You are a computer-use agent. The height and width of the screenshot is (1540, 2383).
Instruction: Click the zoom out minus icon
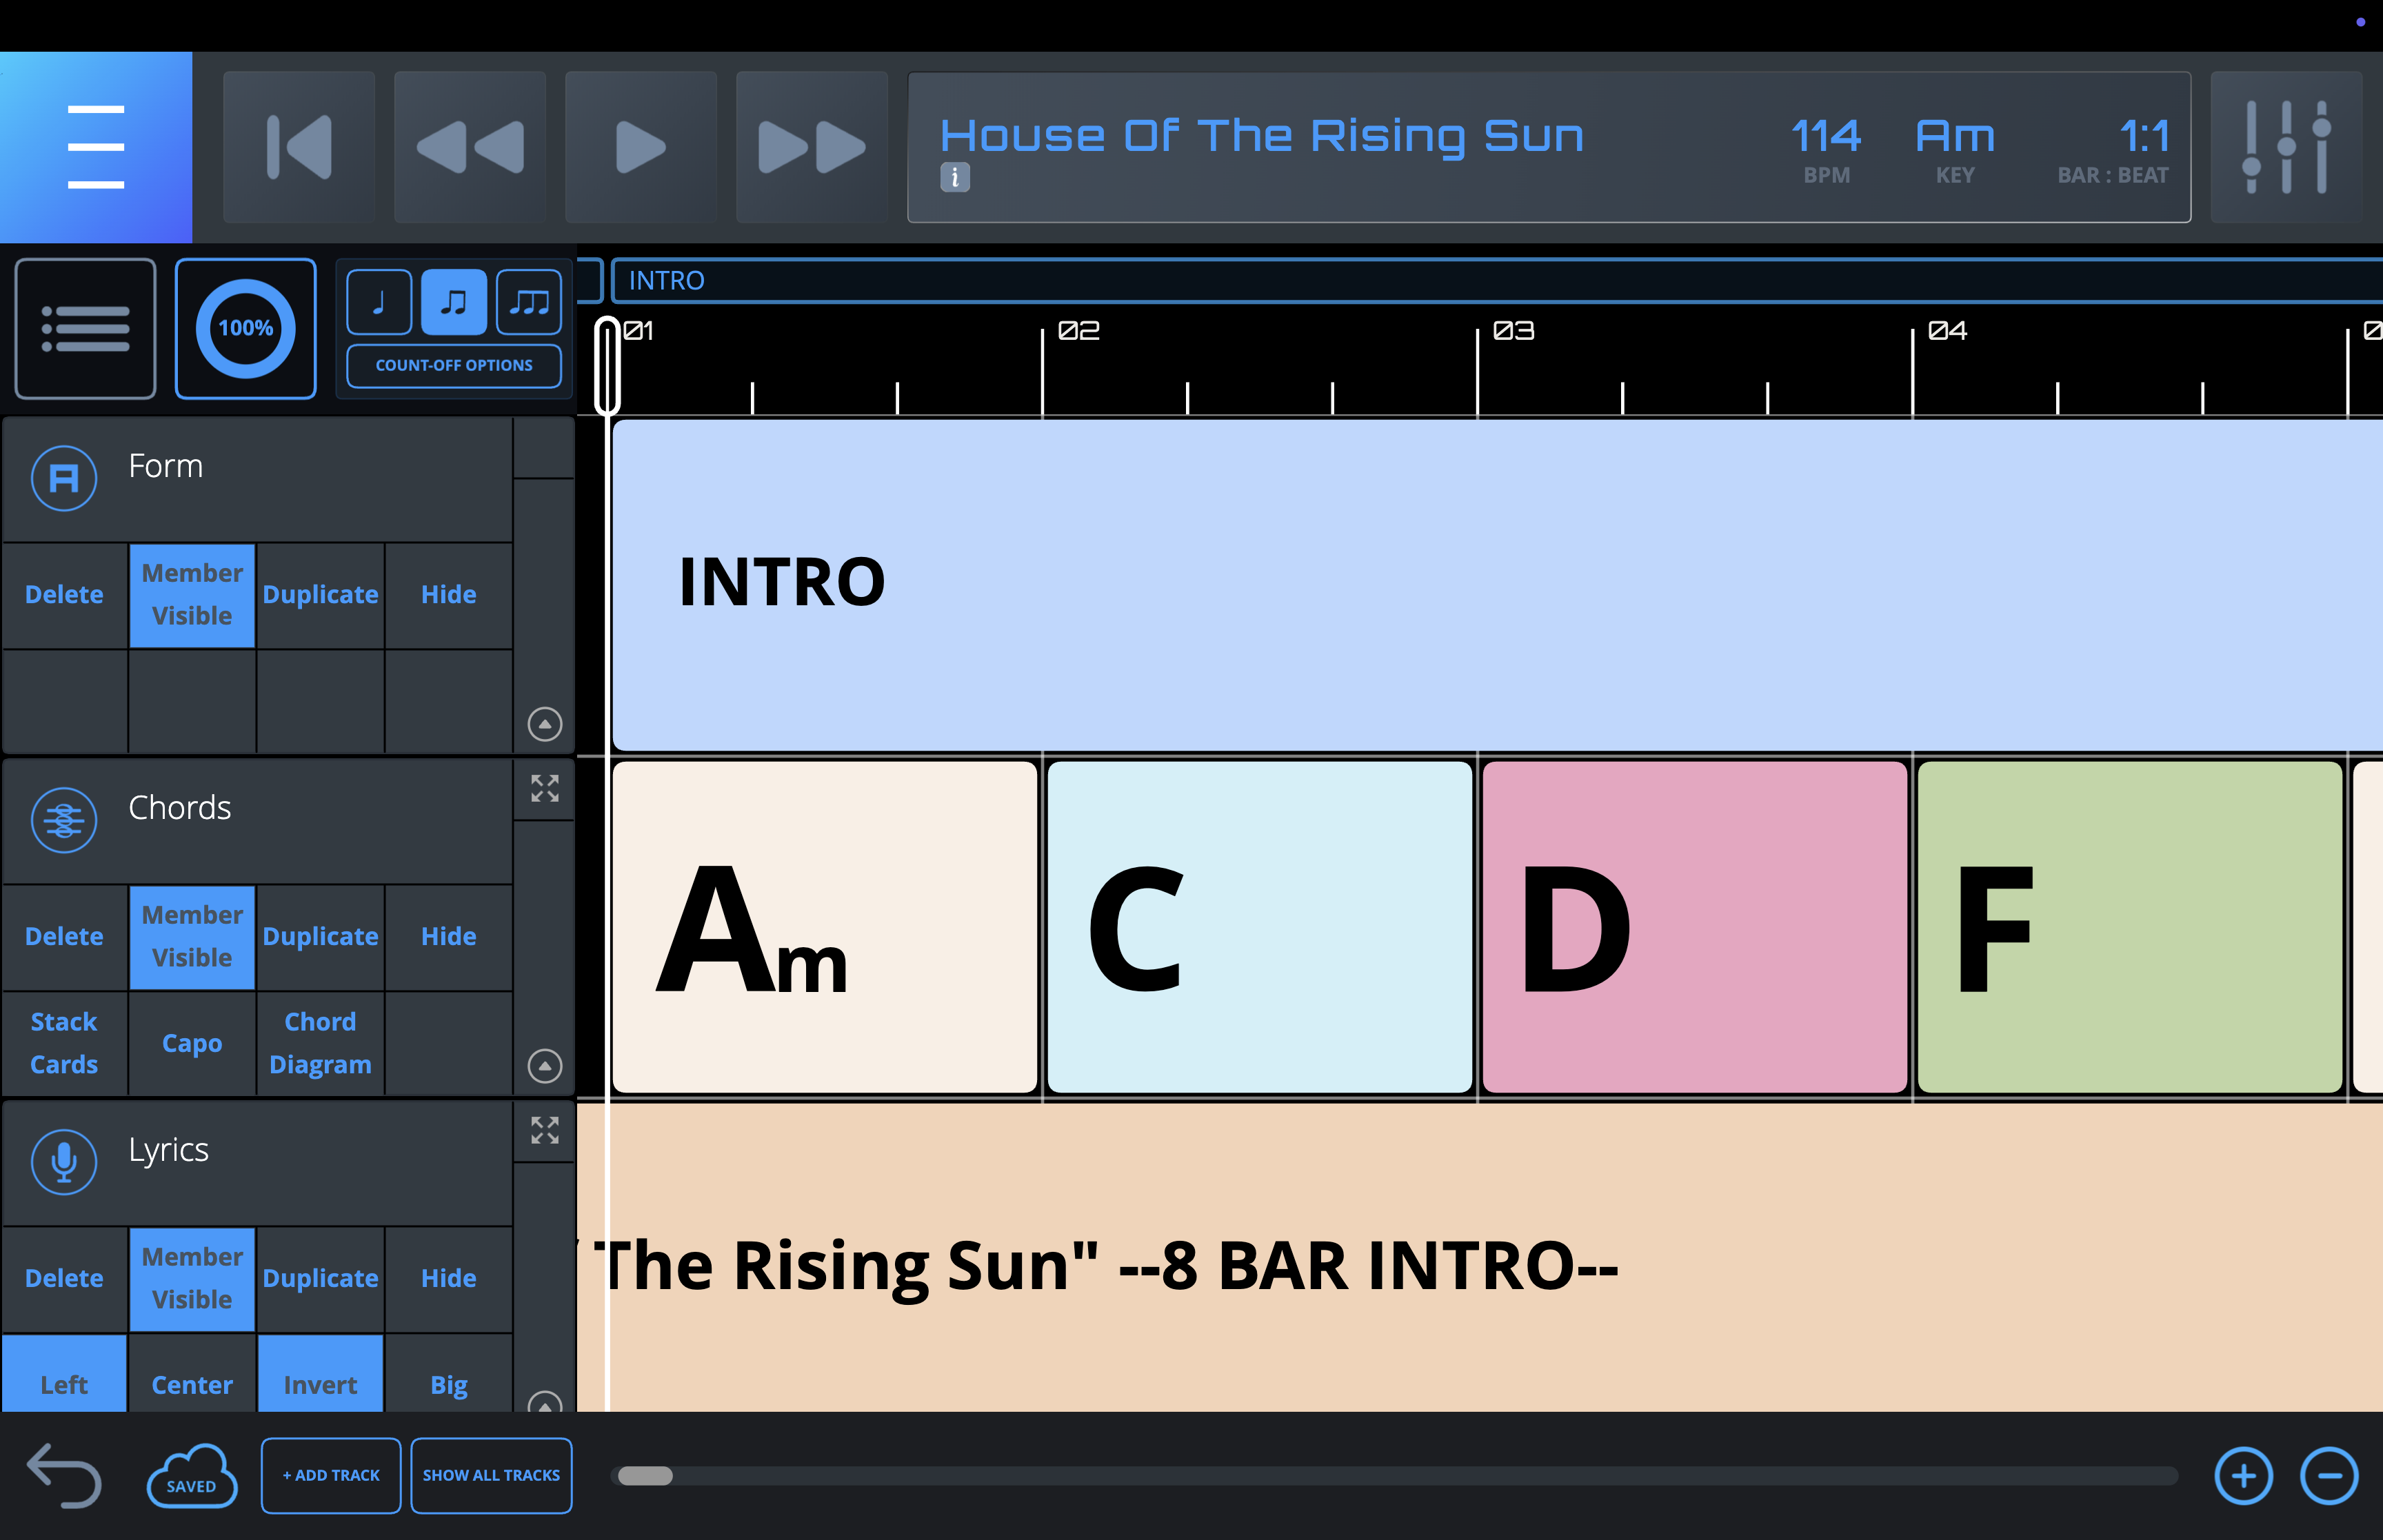pos(2329,1476)
